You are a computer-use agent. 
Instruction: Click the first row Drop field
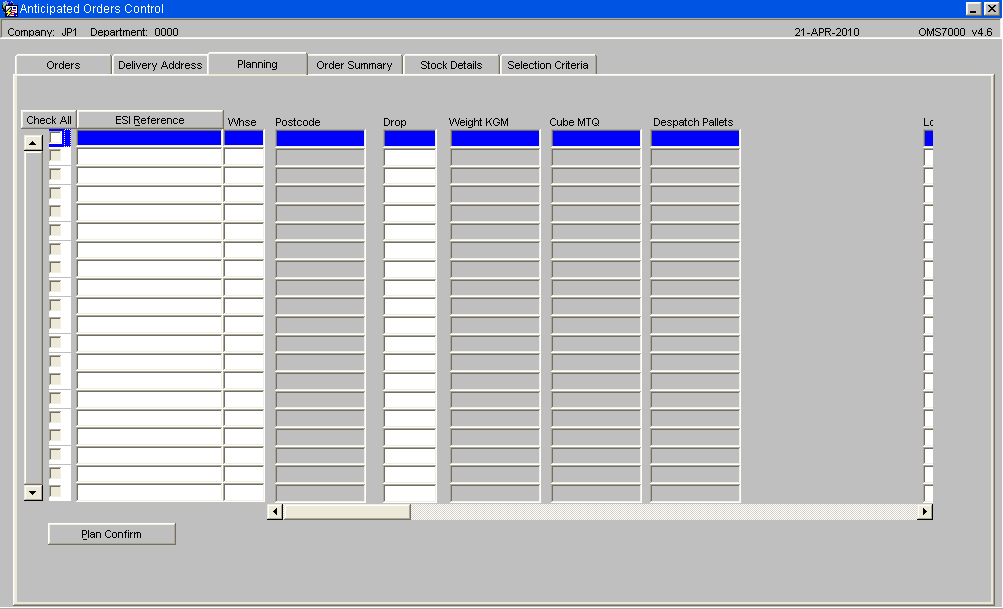point(409,138)
